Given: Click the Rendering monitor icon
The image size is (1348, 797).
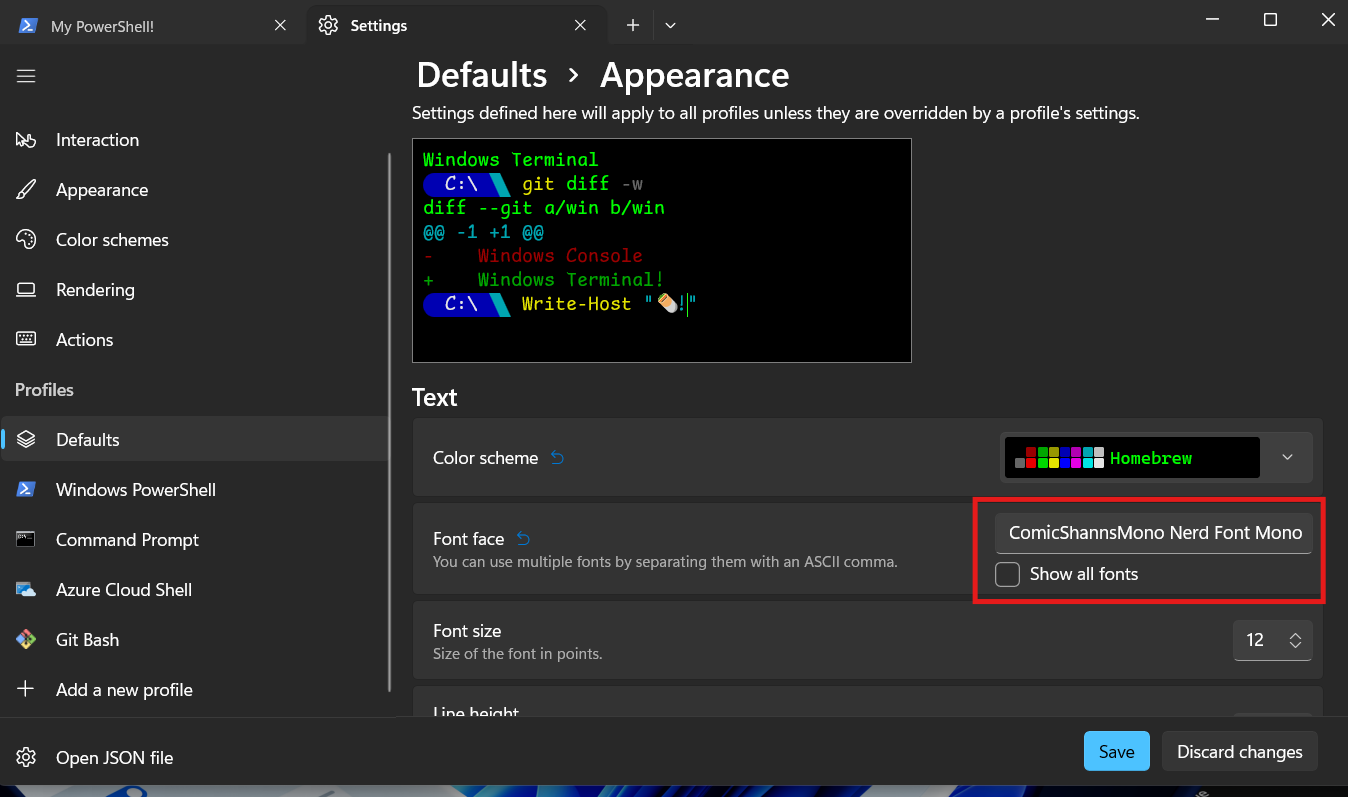Looking at the screenshot, I should click(26, 290).
